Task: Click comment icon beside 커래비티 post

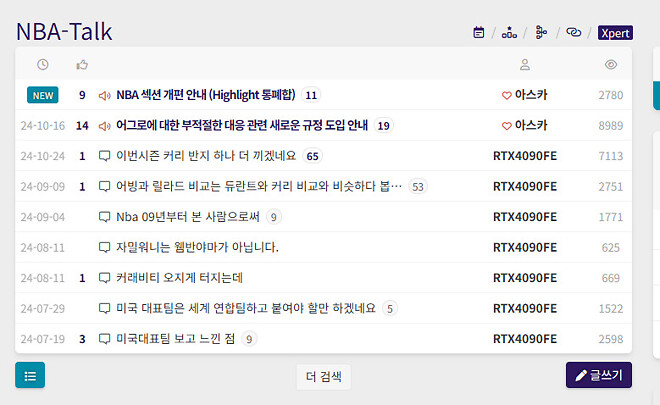Action: [104, 278]
